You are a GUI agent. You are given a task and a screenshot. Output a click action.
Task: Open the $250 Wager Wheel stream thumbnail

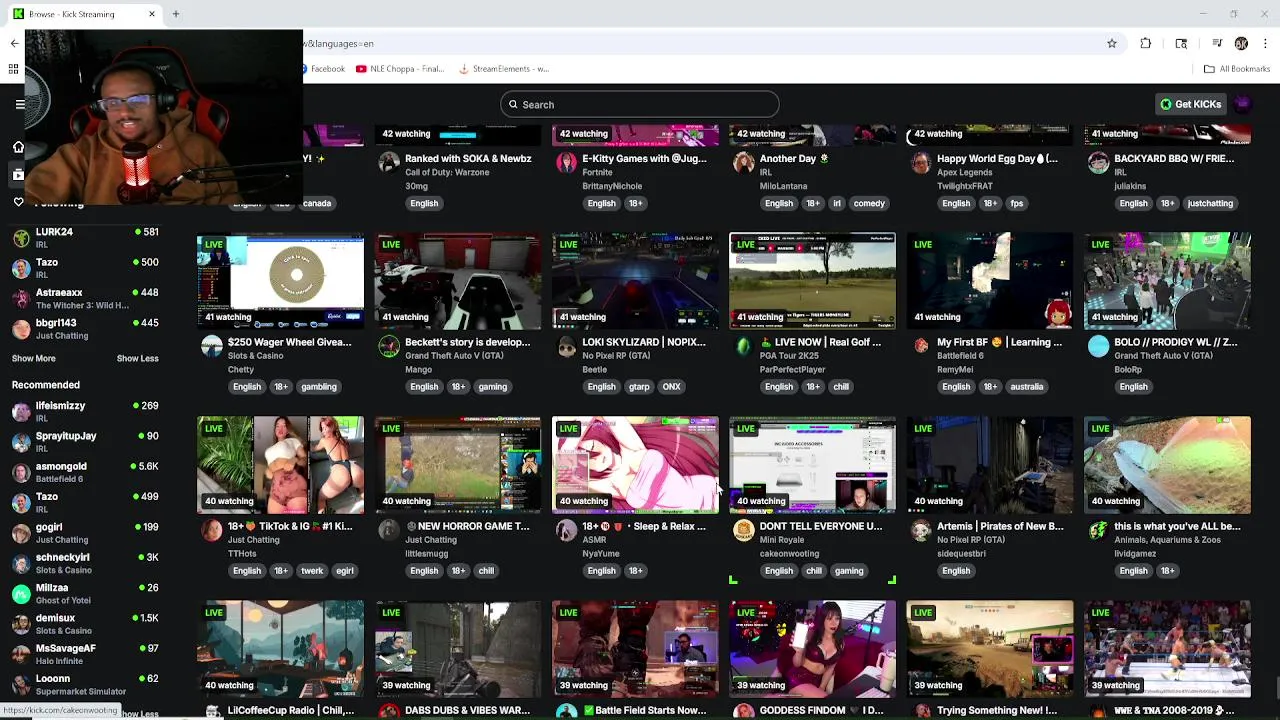click(x=280, y=281)
